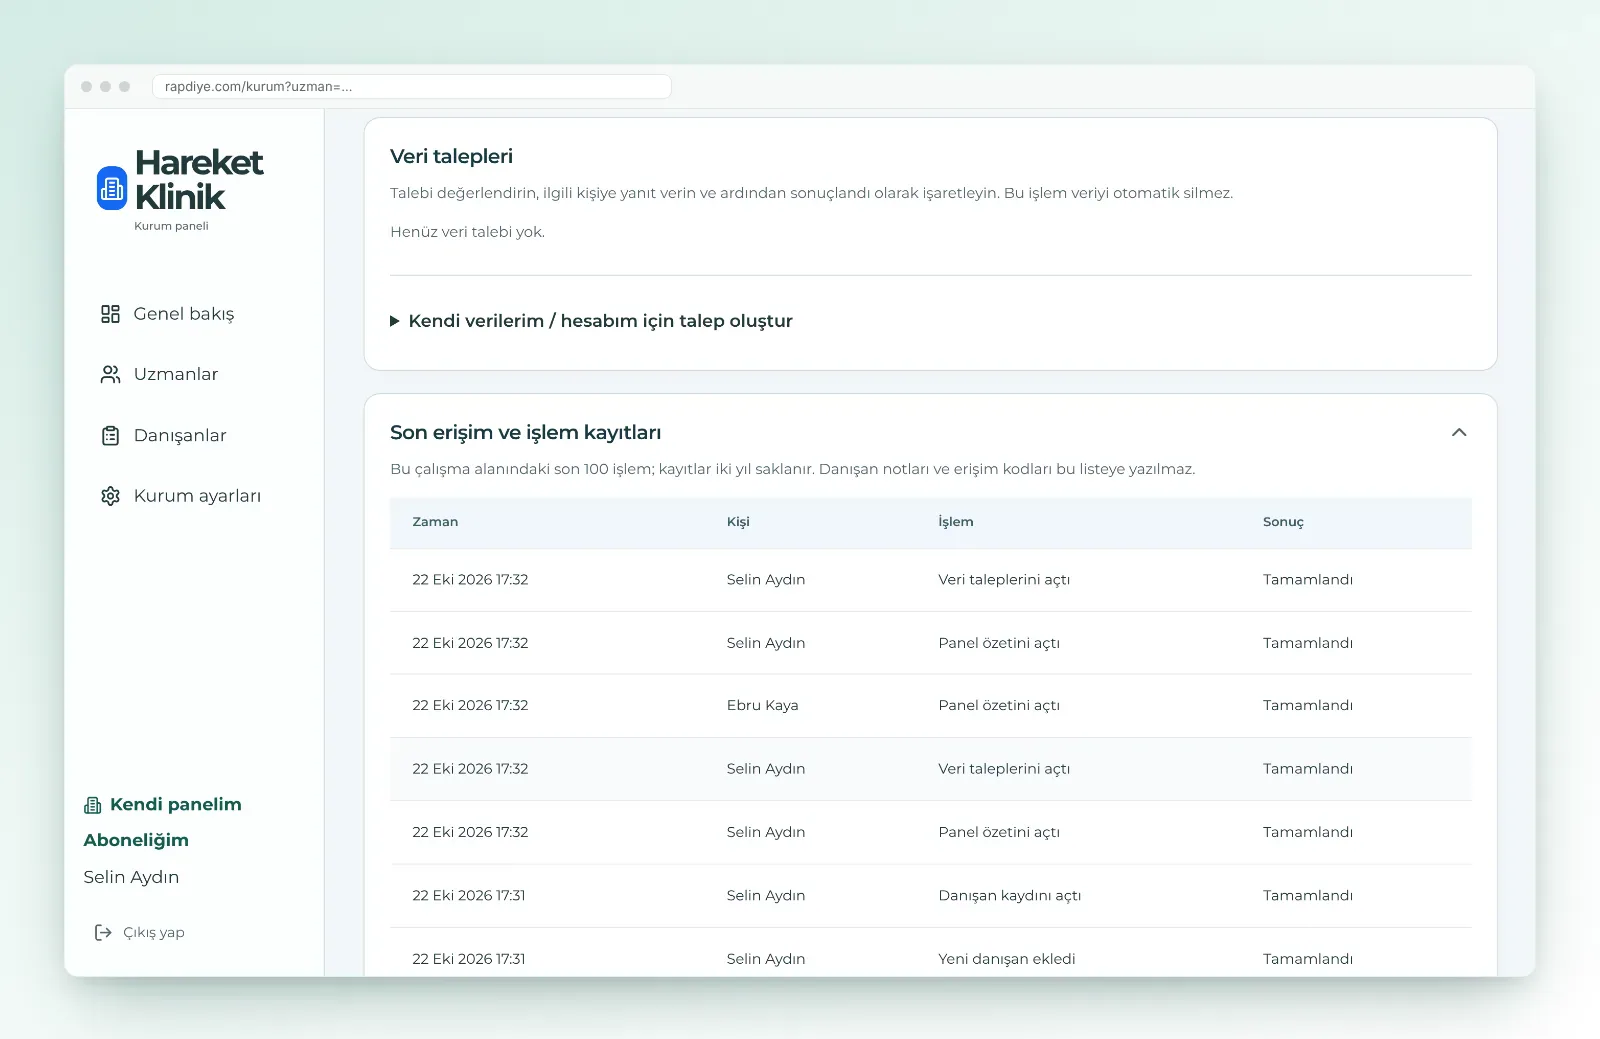Click the Genel bakış grid icon
Viewport: 1600px width, 1039px height.
tap(110, 314)
